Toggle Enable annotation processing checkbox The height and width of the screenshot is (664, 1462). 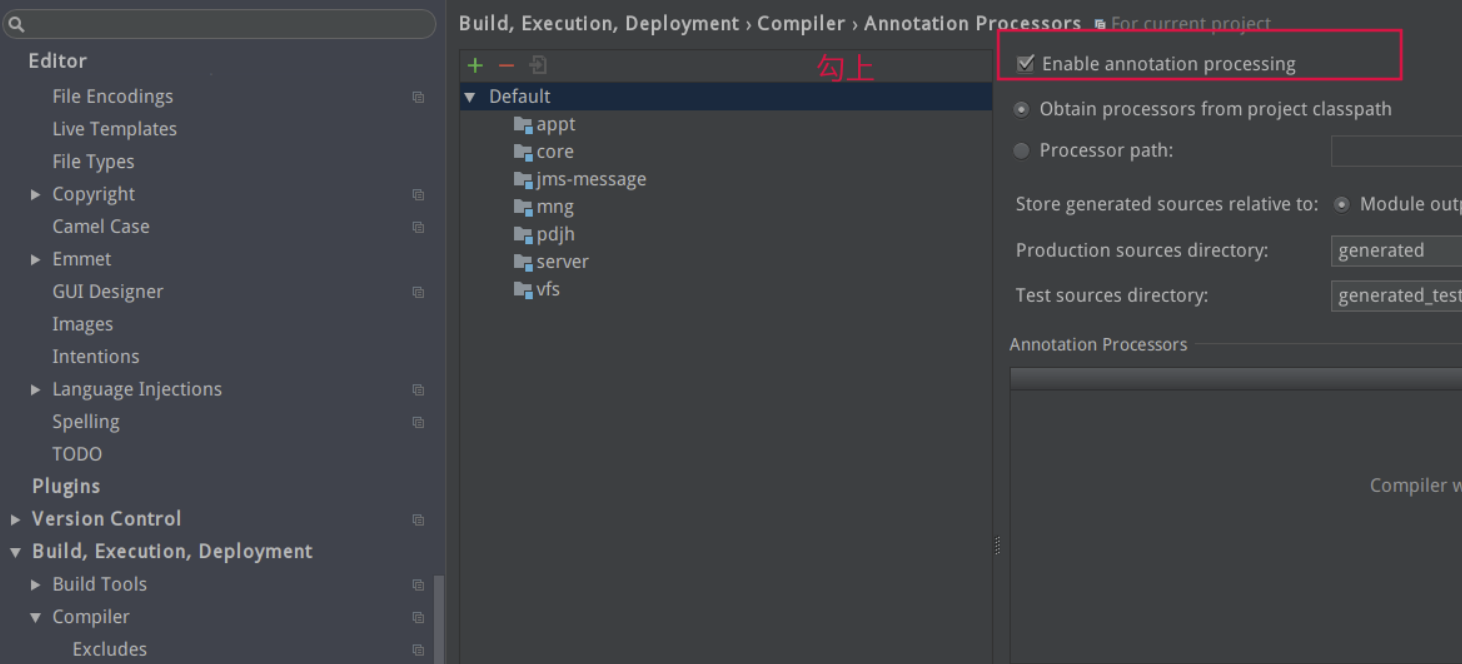(1025, 64)
